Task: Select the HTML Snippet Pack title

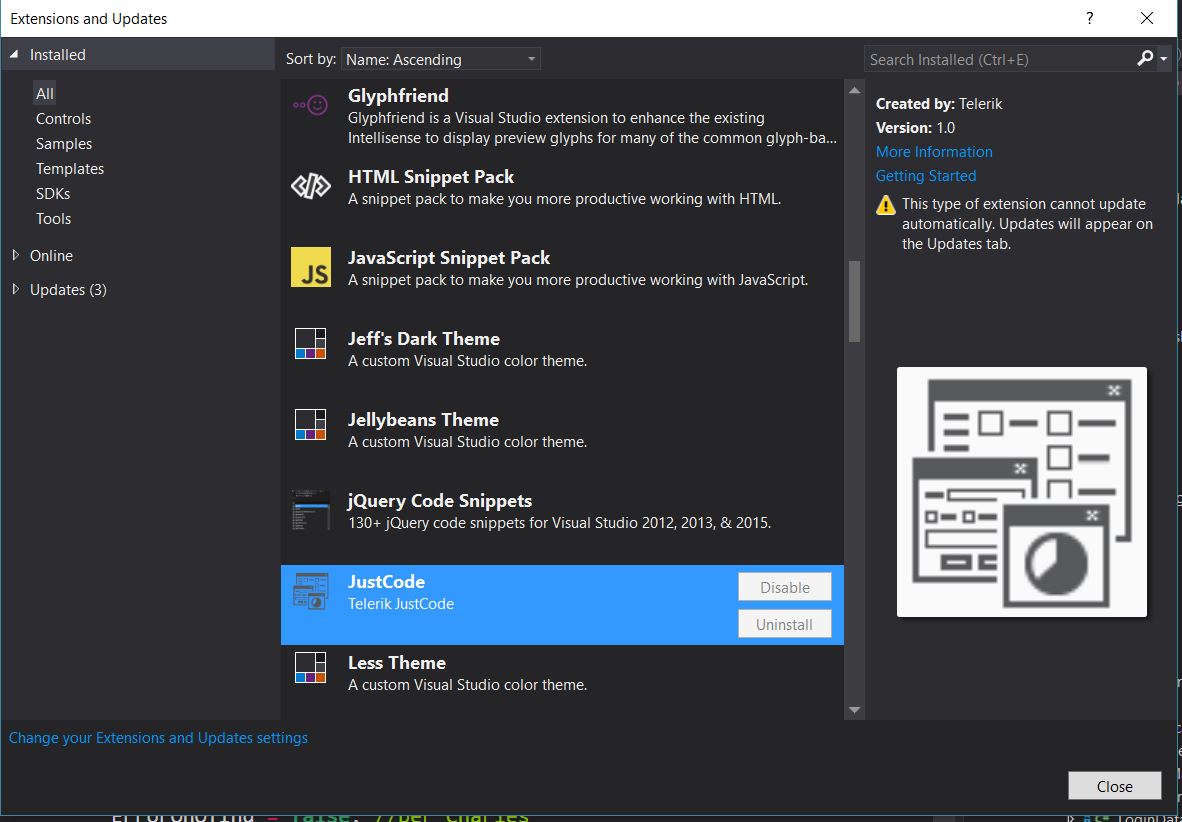Action: coord(430,176)
